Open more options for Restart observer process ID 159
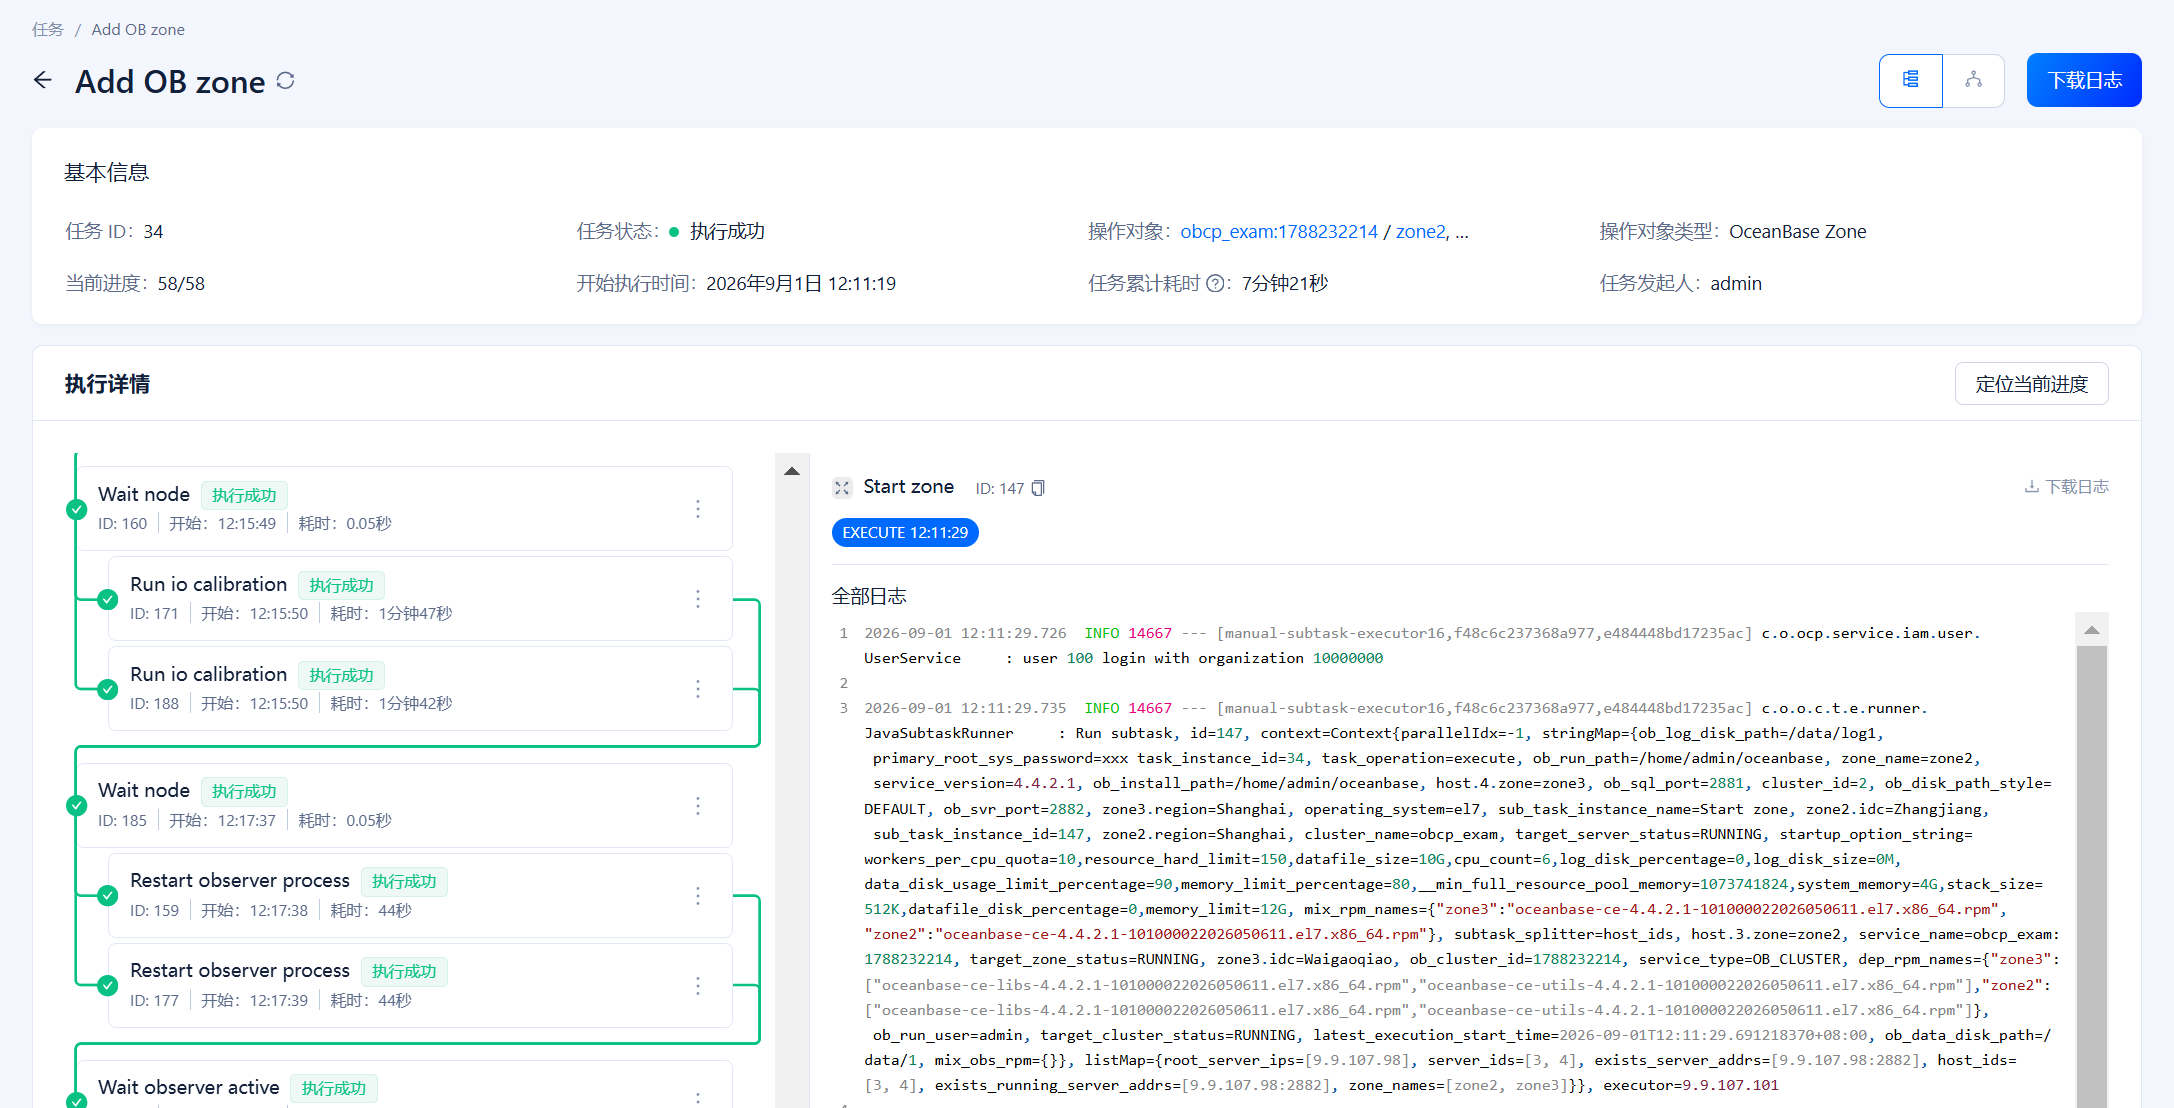Image resolution: width=2174 pixels, height=1108 pixels. point(698,896)
